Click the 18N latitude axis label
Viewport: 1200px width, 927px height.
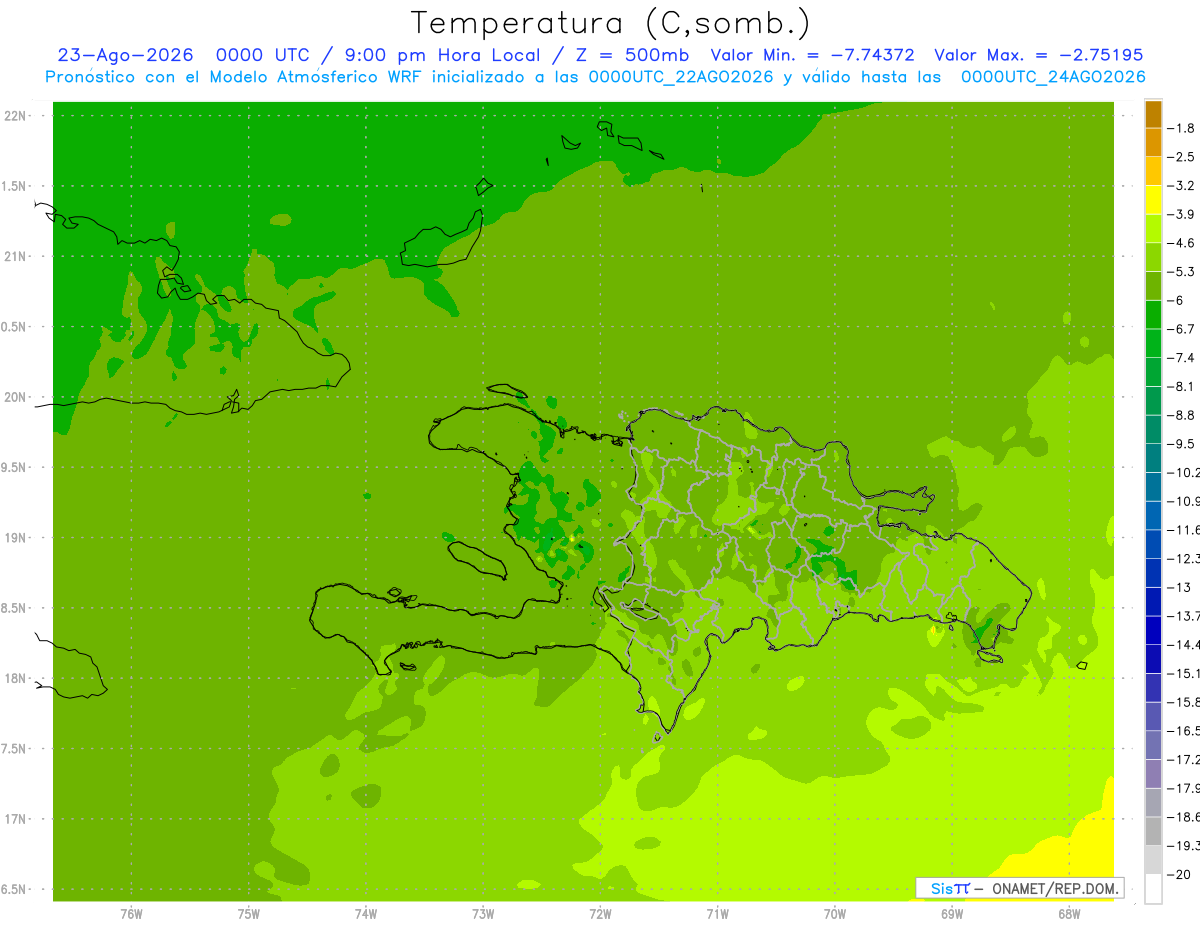(x=15, y=678)
